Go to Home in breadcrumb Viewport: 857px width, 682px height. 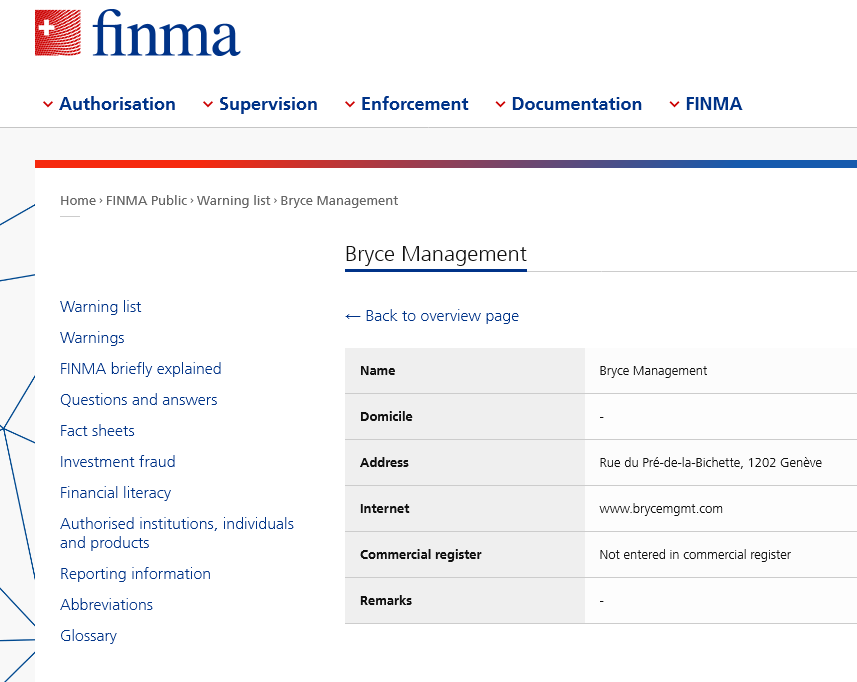click(x=78, y=201)
